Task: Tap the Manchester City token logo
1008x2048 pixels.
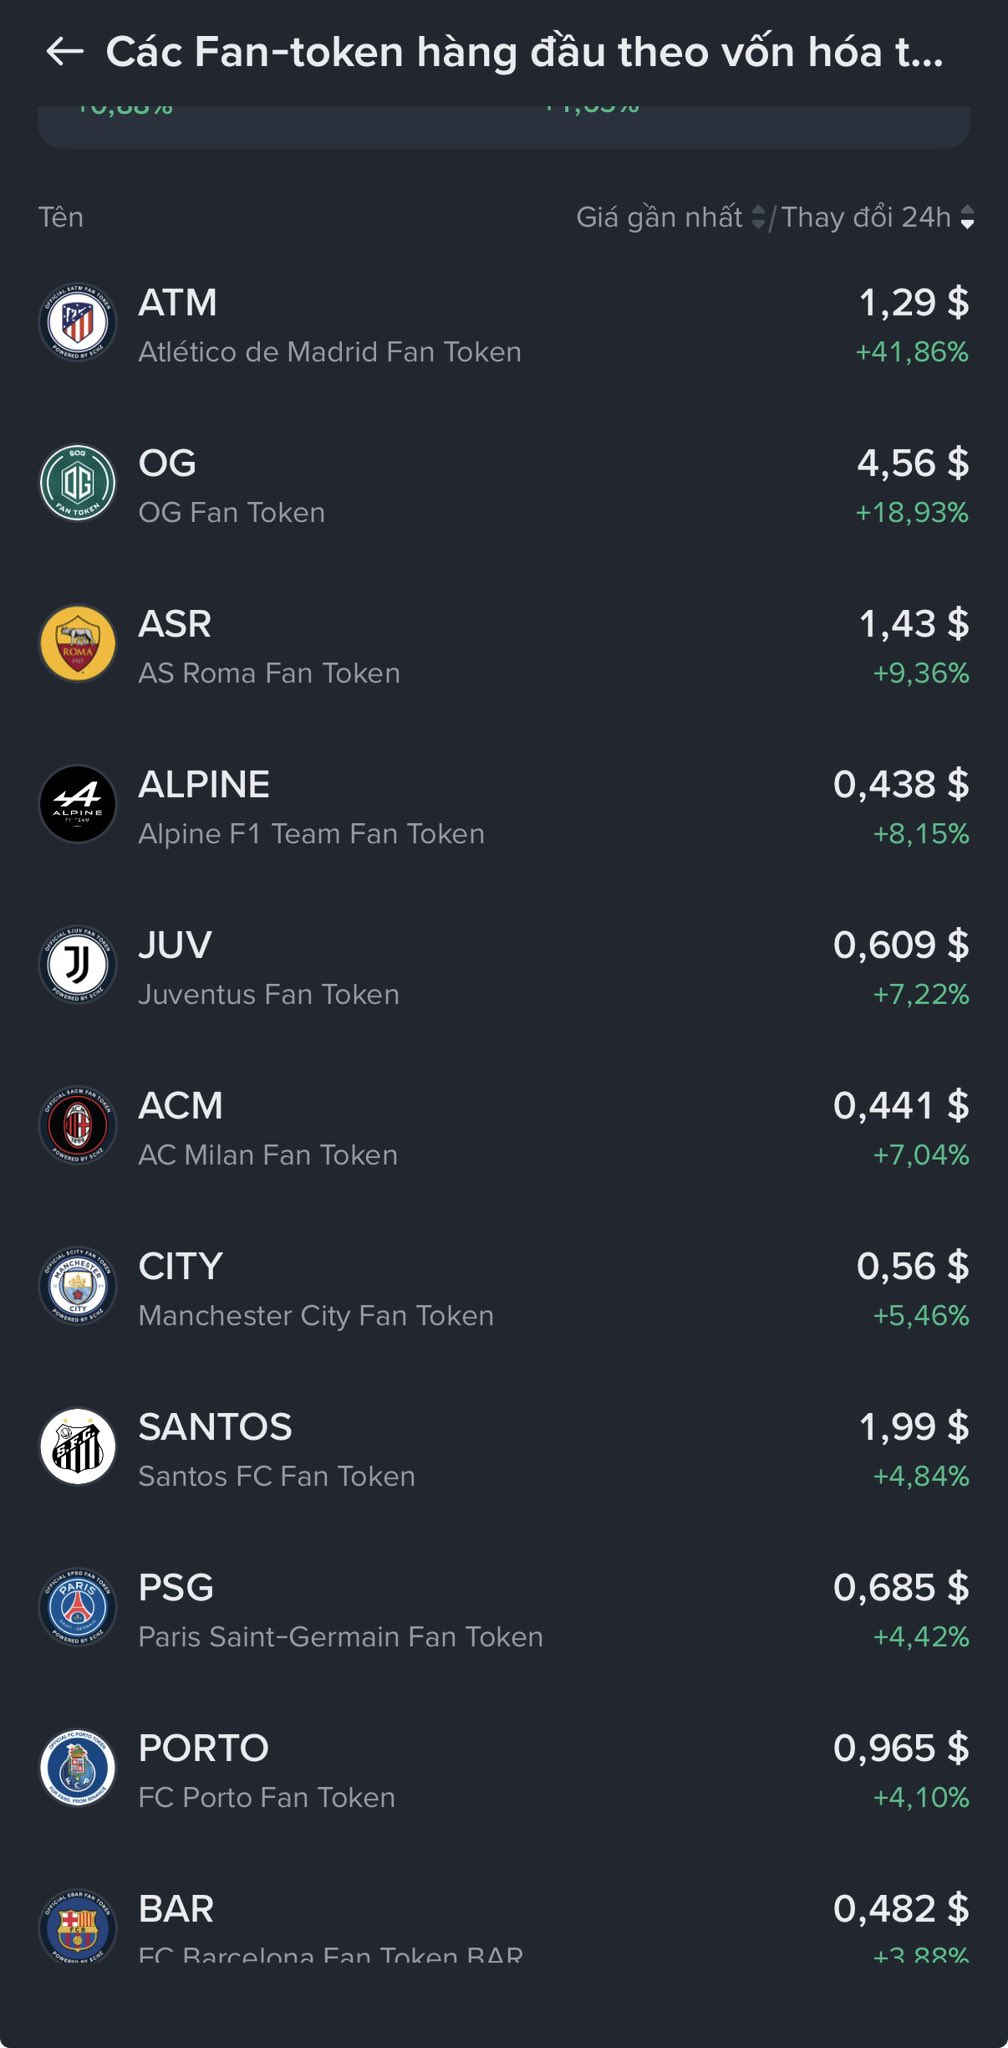Action: pos(78,1287)
